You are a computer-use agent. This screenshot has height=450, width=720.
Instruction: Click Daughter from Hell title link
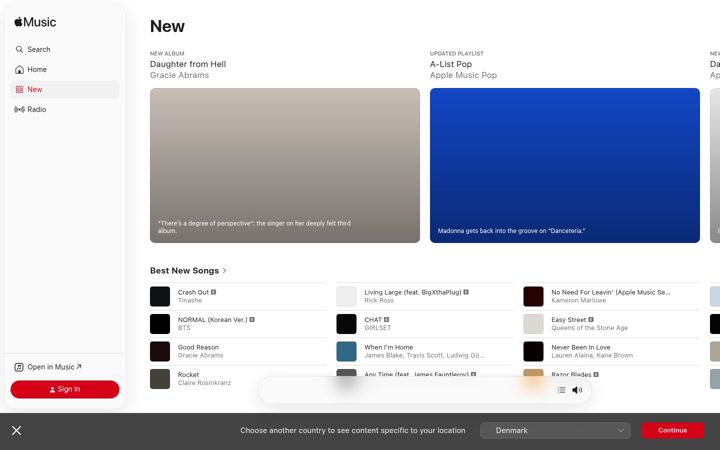pos(188,64)
